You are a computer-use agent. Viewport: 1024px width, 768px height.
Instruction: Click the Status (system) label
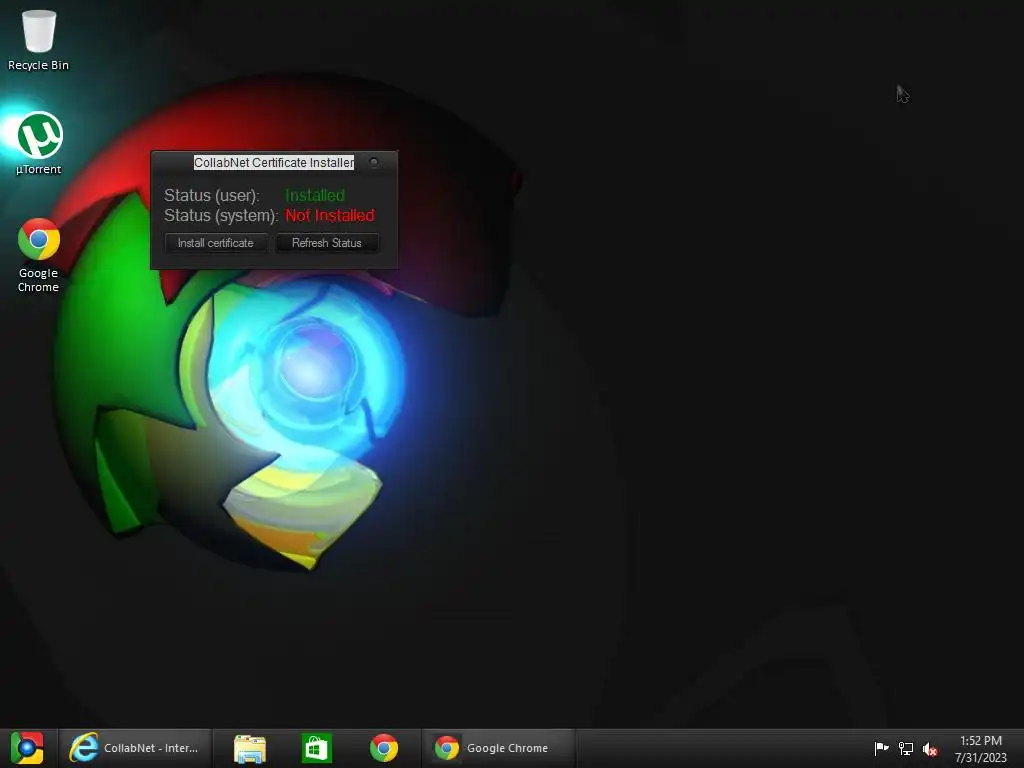pyautogui.click(x=221, y=216)
